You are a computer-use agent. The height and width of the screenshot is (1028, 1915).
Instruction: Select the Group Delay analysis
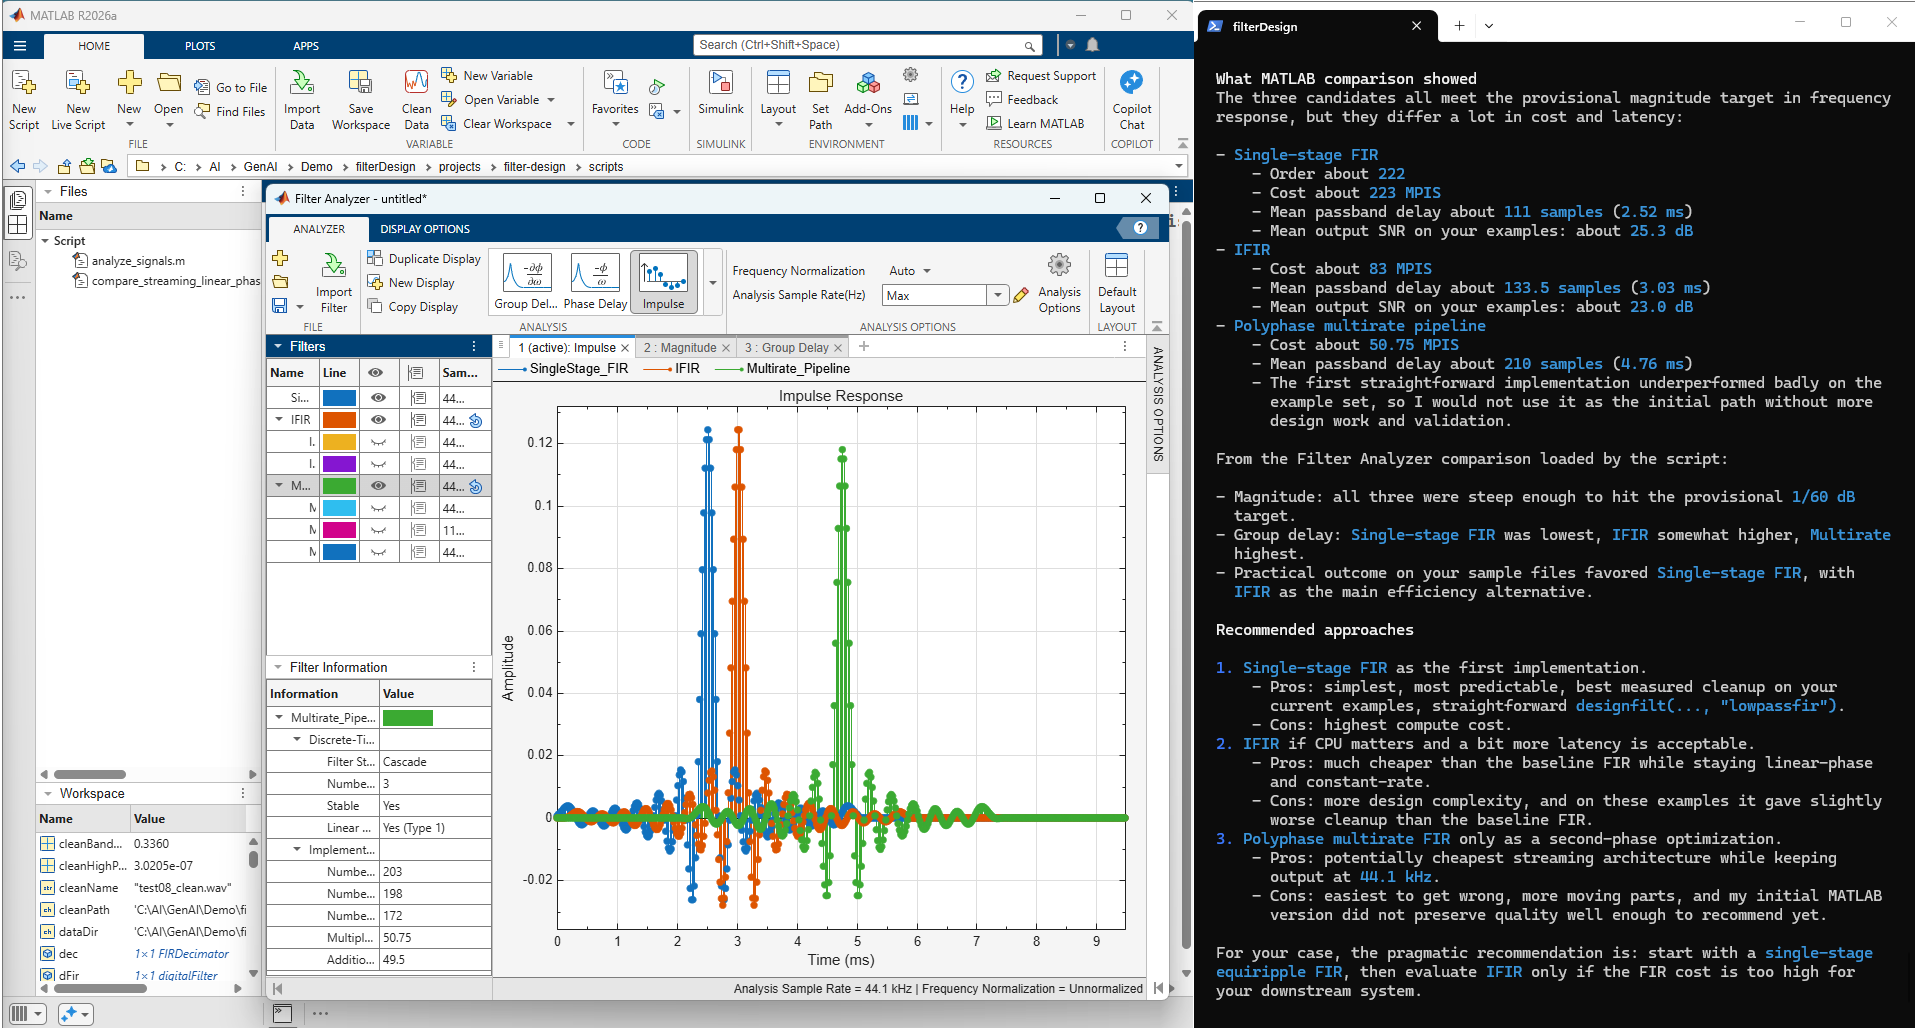526,282
